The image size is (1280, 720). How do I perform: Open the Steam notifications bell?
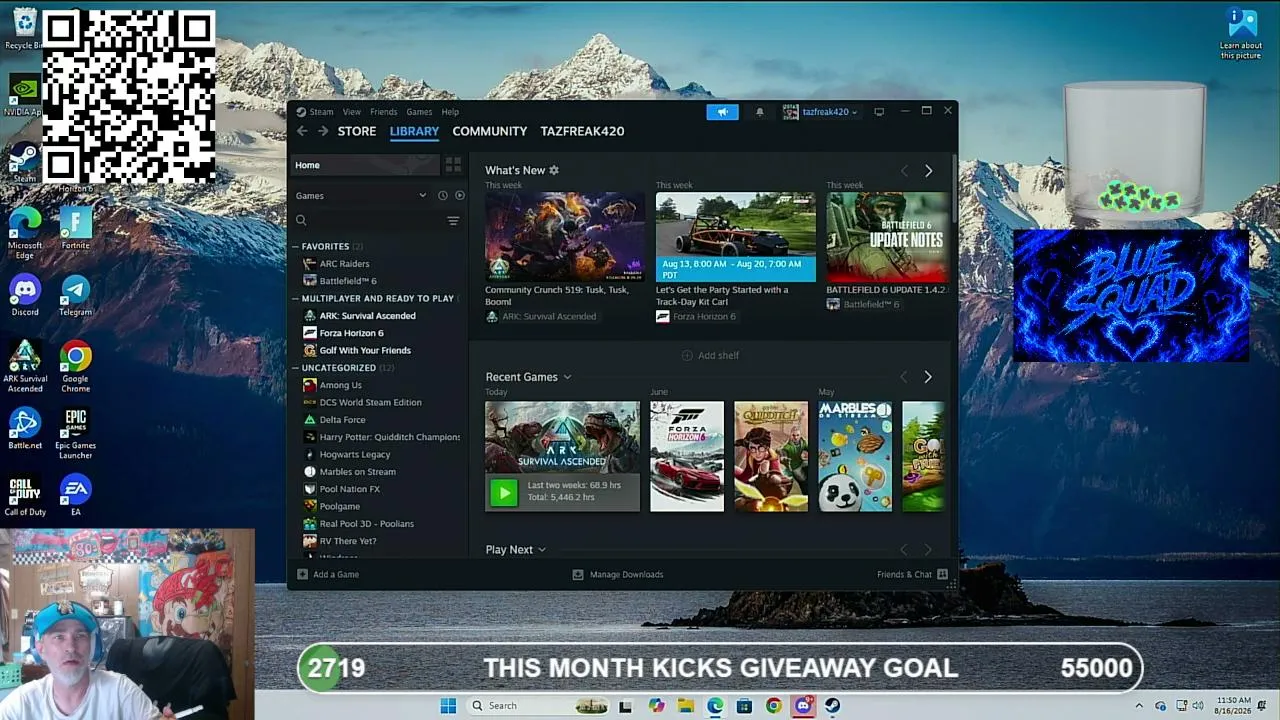point(760,112)
